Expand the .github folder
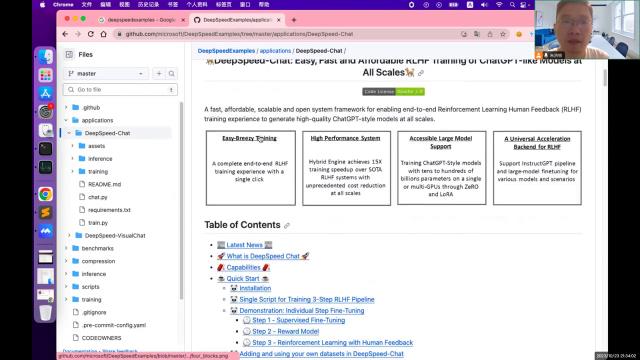The image size is (640, 360). 66,107
